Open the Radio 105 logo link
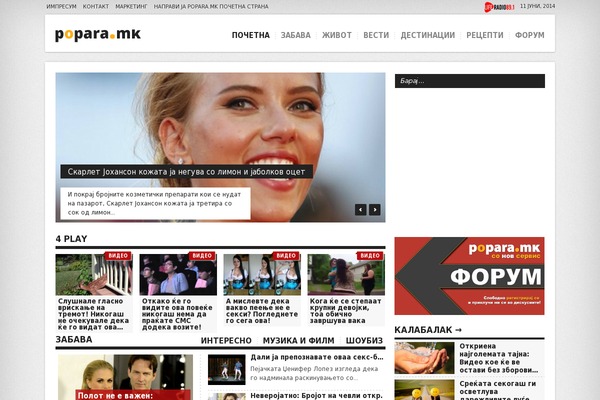The width and height of the screenshot is (600, 400). 498,6
